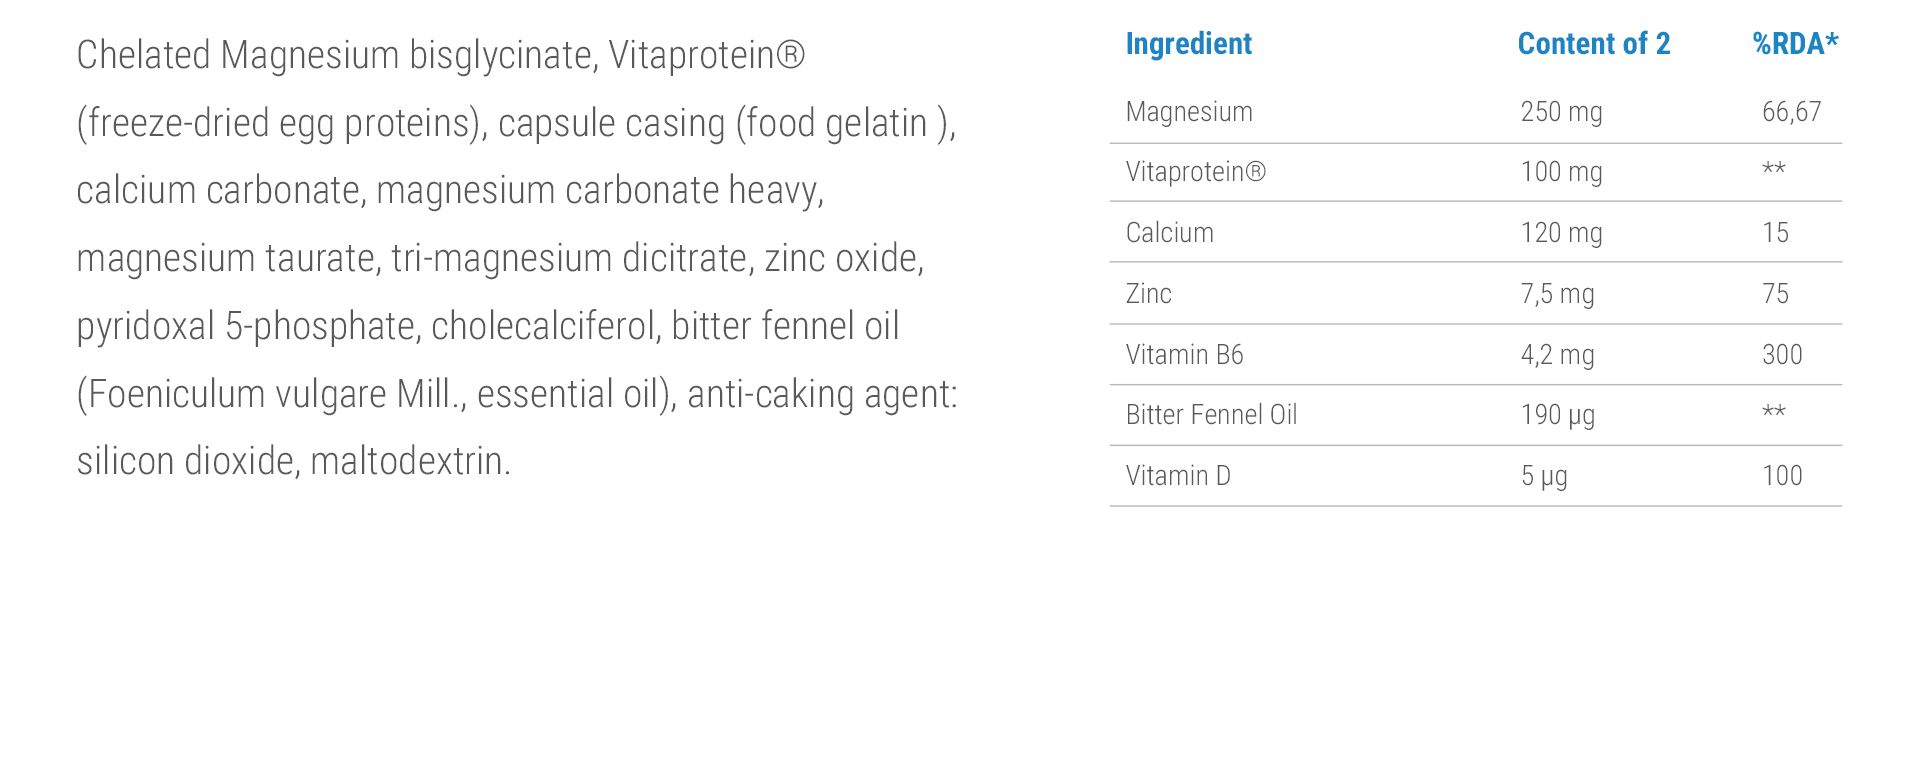Select the Vitamin D row label
This screenshot has height=760, width=1920.
point(1178,476)
